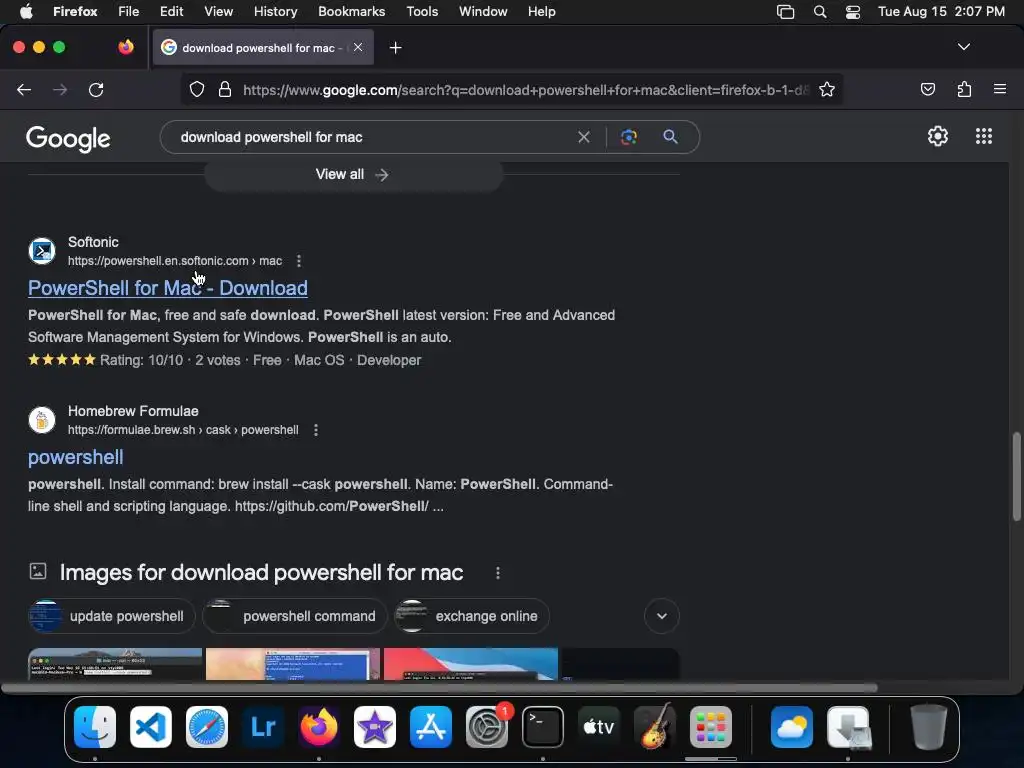This screenshot has height=768, width=1024.
Task: Open Finder from the Dock
Action: click(x=95, y=727)
